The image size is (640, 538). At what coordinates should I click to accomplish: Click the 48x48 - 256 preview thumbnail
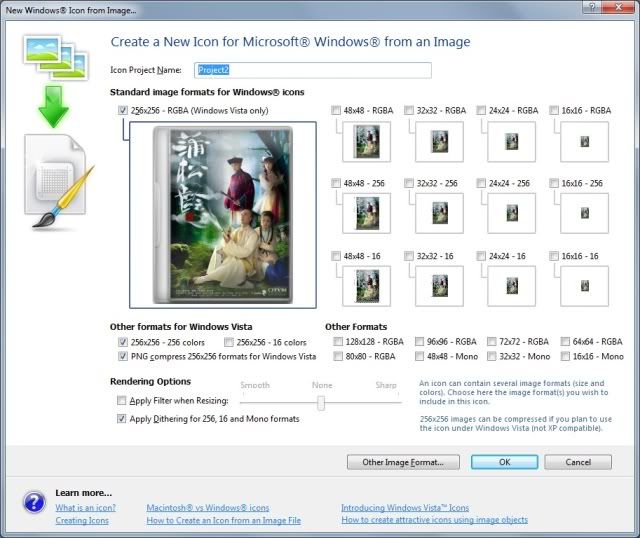[367, 213]
